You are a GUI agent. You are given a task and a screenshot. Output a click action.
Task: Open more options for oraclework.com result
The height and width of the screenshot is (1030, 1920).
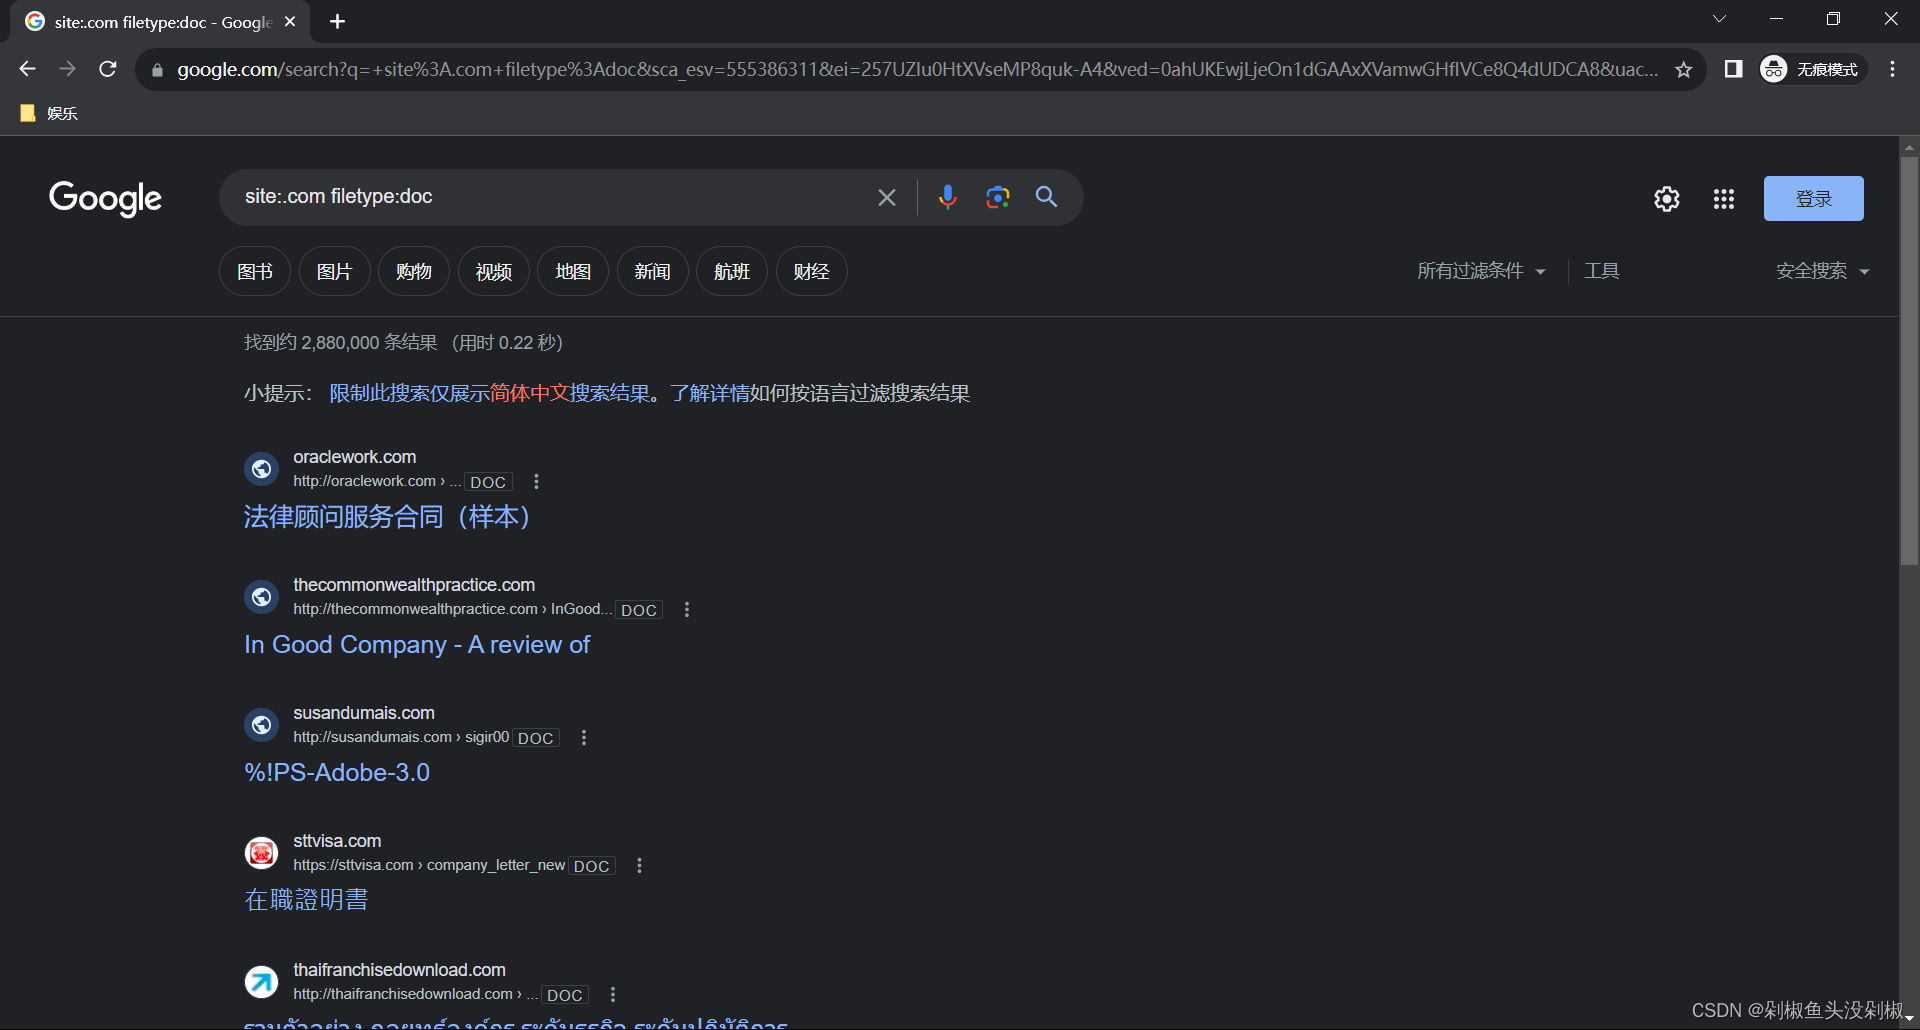tap(537, 482)
